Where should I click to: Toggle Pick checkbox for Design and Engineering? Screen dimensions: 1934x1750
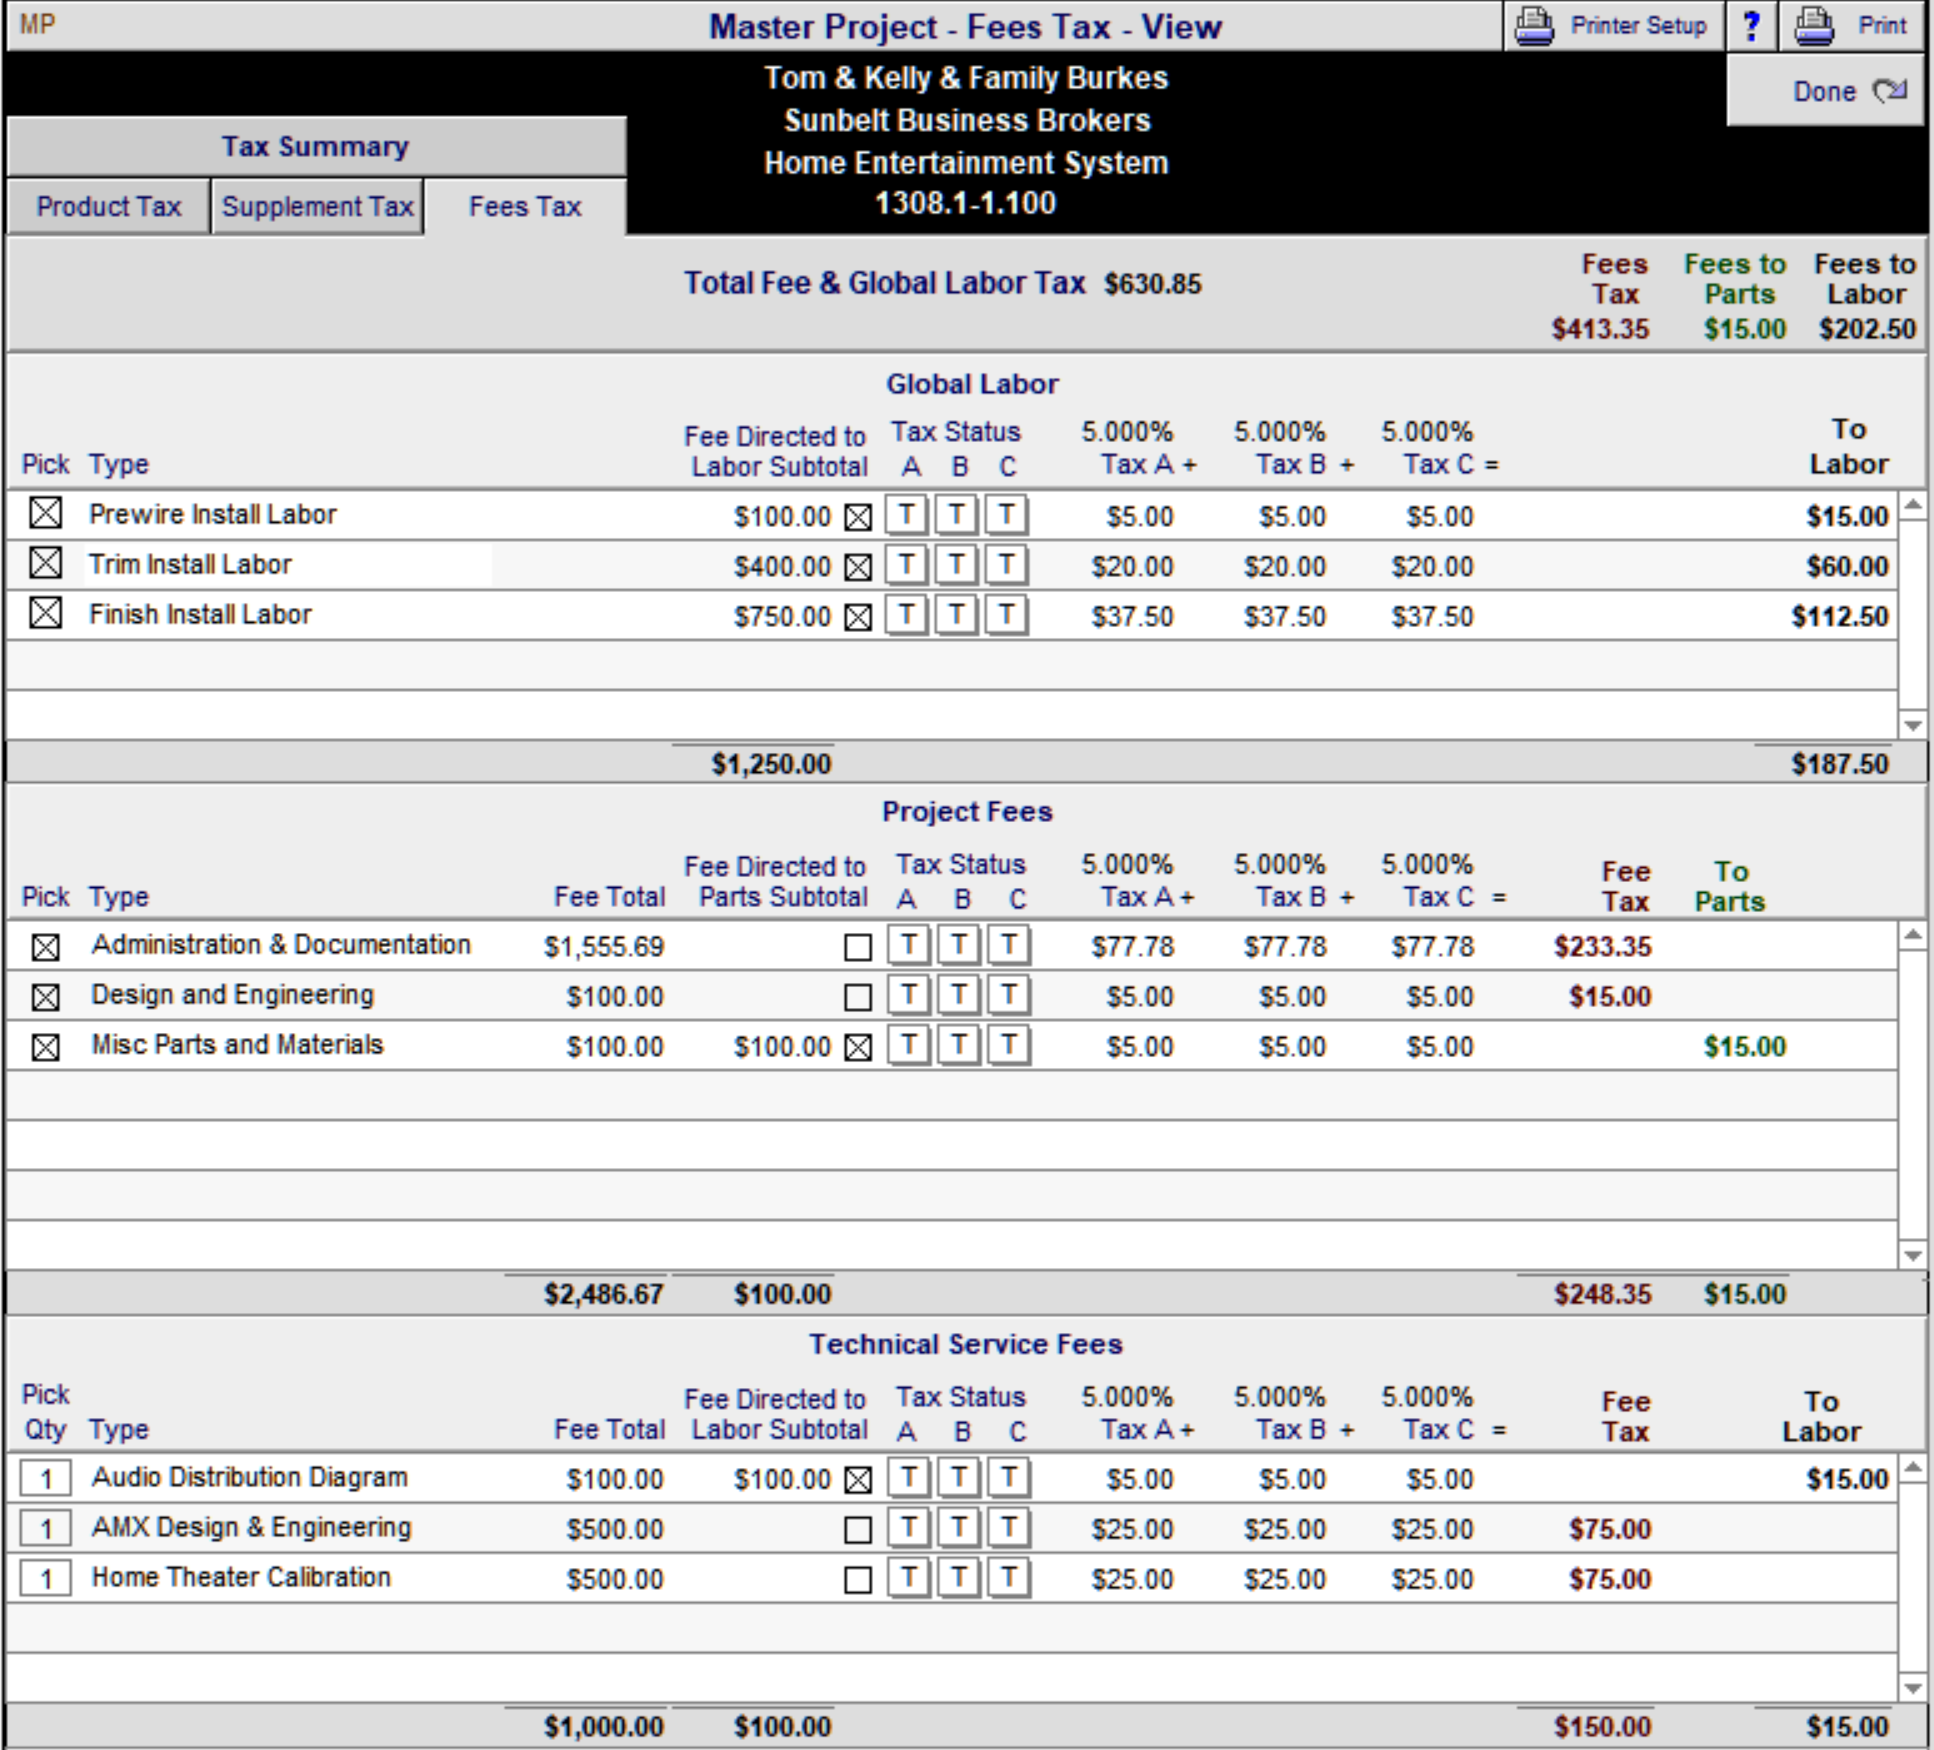click(45, 997)
